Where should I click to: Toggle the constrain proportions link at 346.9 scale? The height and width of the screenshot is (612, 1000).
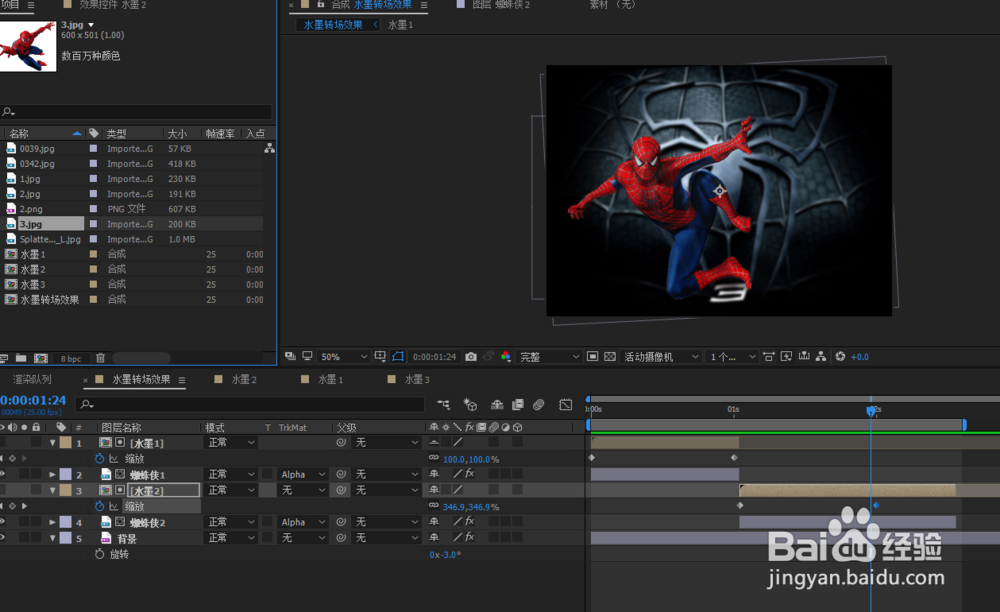click(434, 506)
